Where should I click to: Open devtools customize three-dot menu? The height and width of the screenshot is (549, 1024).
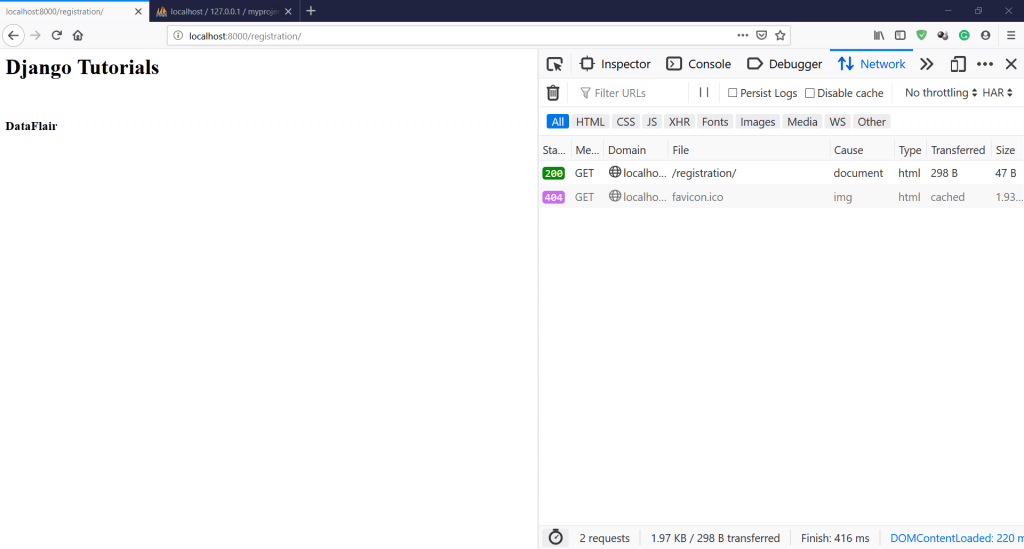coord(985,64)
